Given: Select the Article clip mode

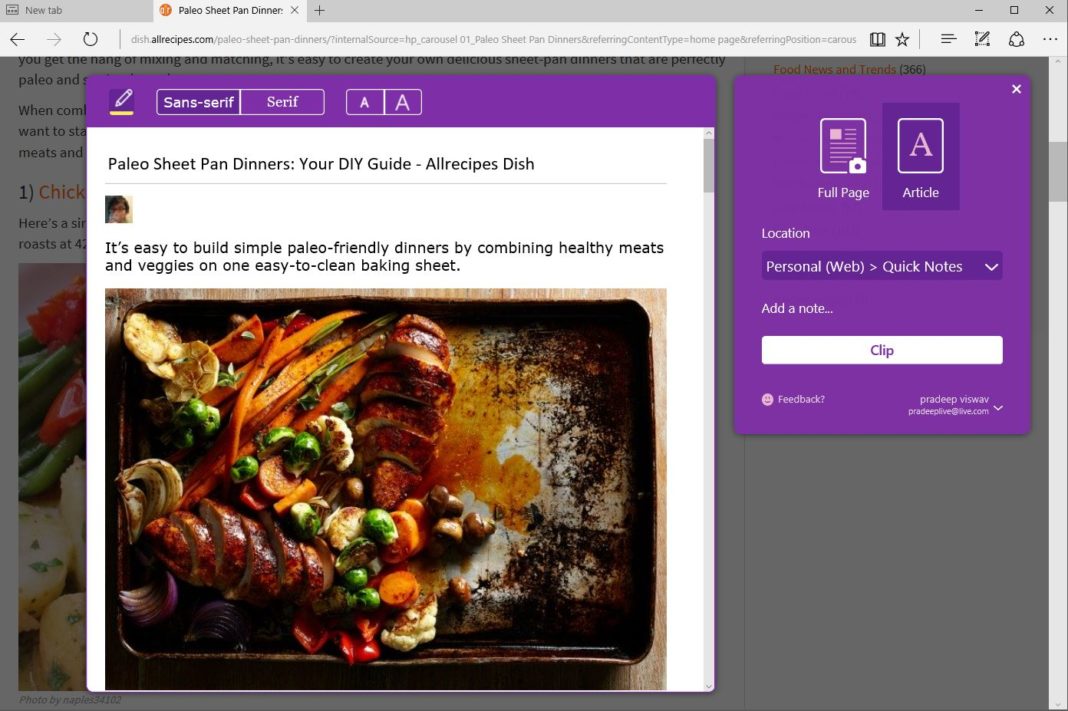Looking at the screenshot, I should pyautogui.click(x=920, y=158).
